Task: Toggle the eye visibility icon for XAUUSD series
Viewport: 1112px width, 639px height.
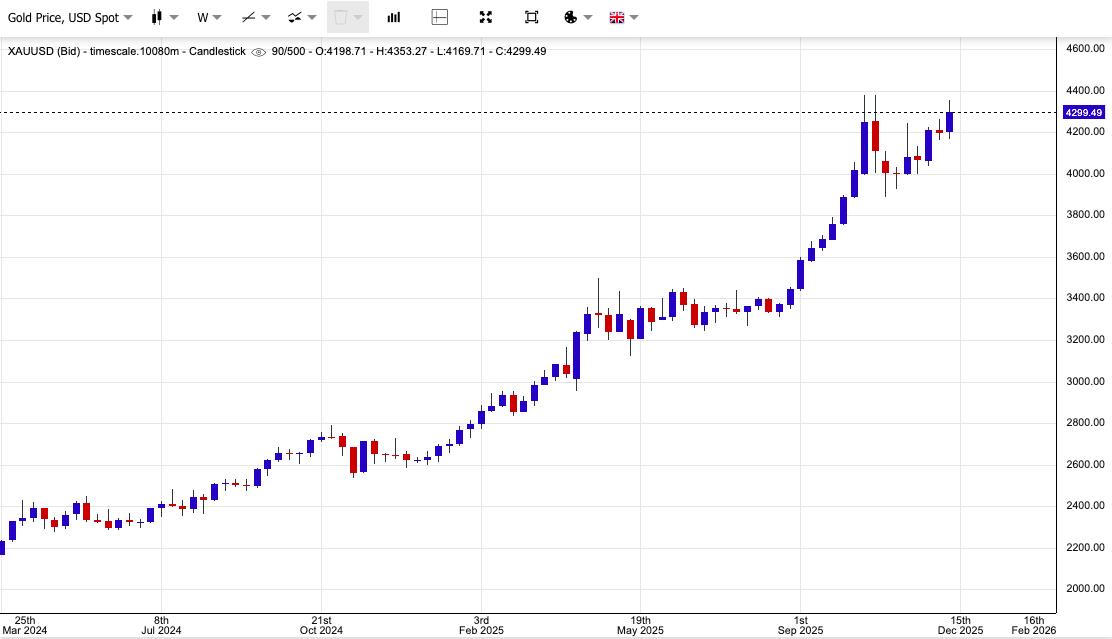Action: pyautogui.click(x=258, y=52)
